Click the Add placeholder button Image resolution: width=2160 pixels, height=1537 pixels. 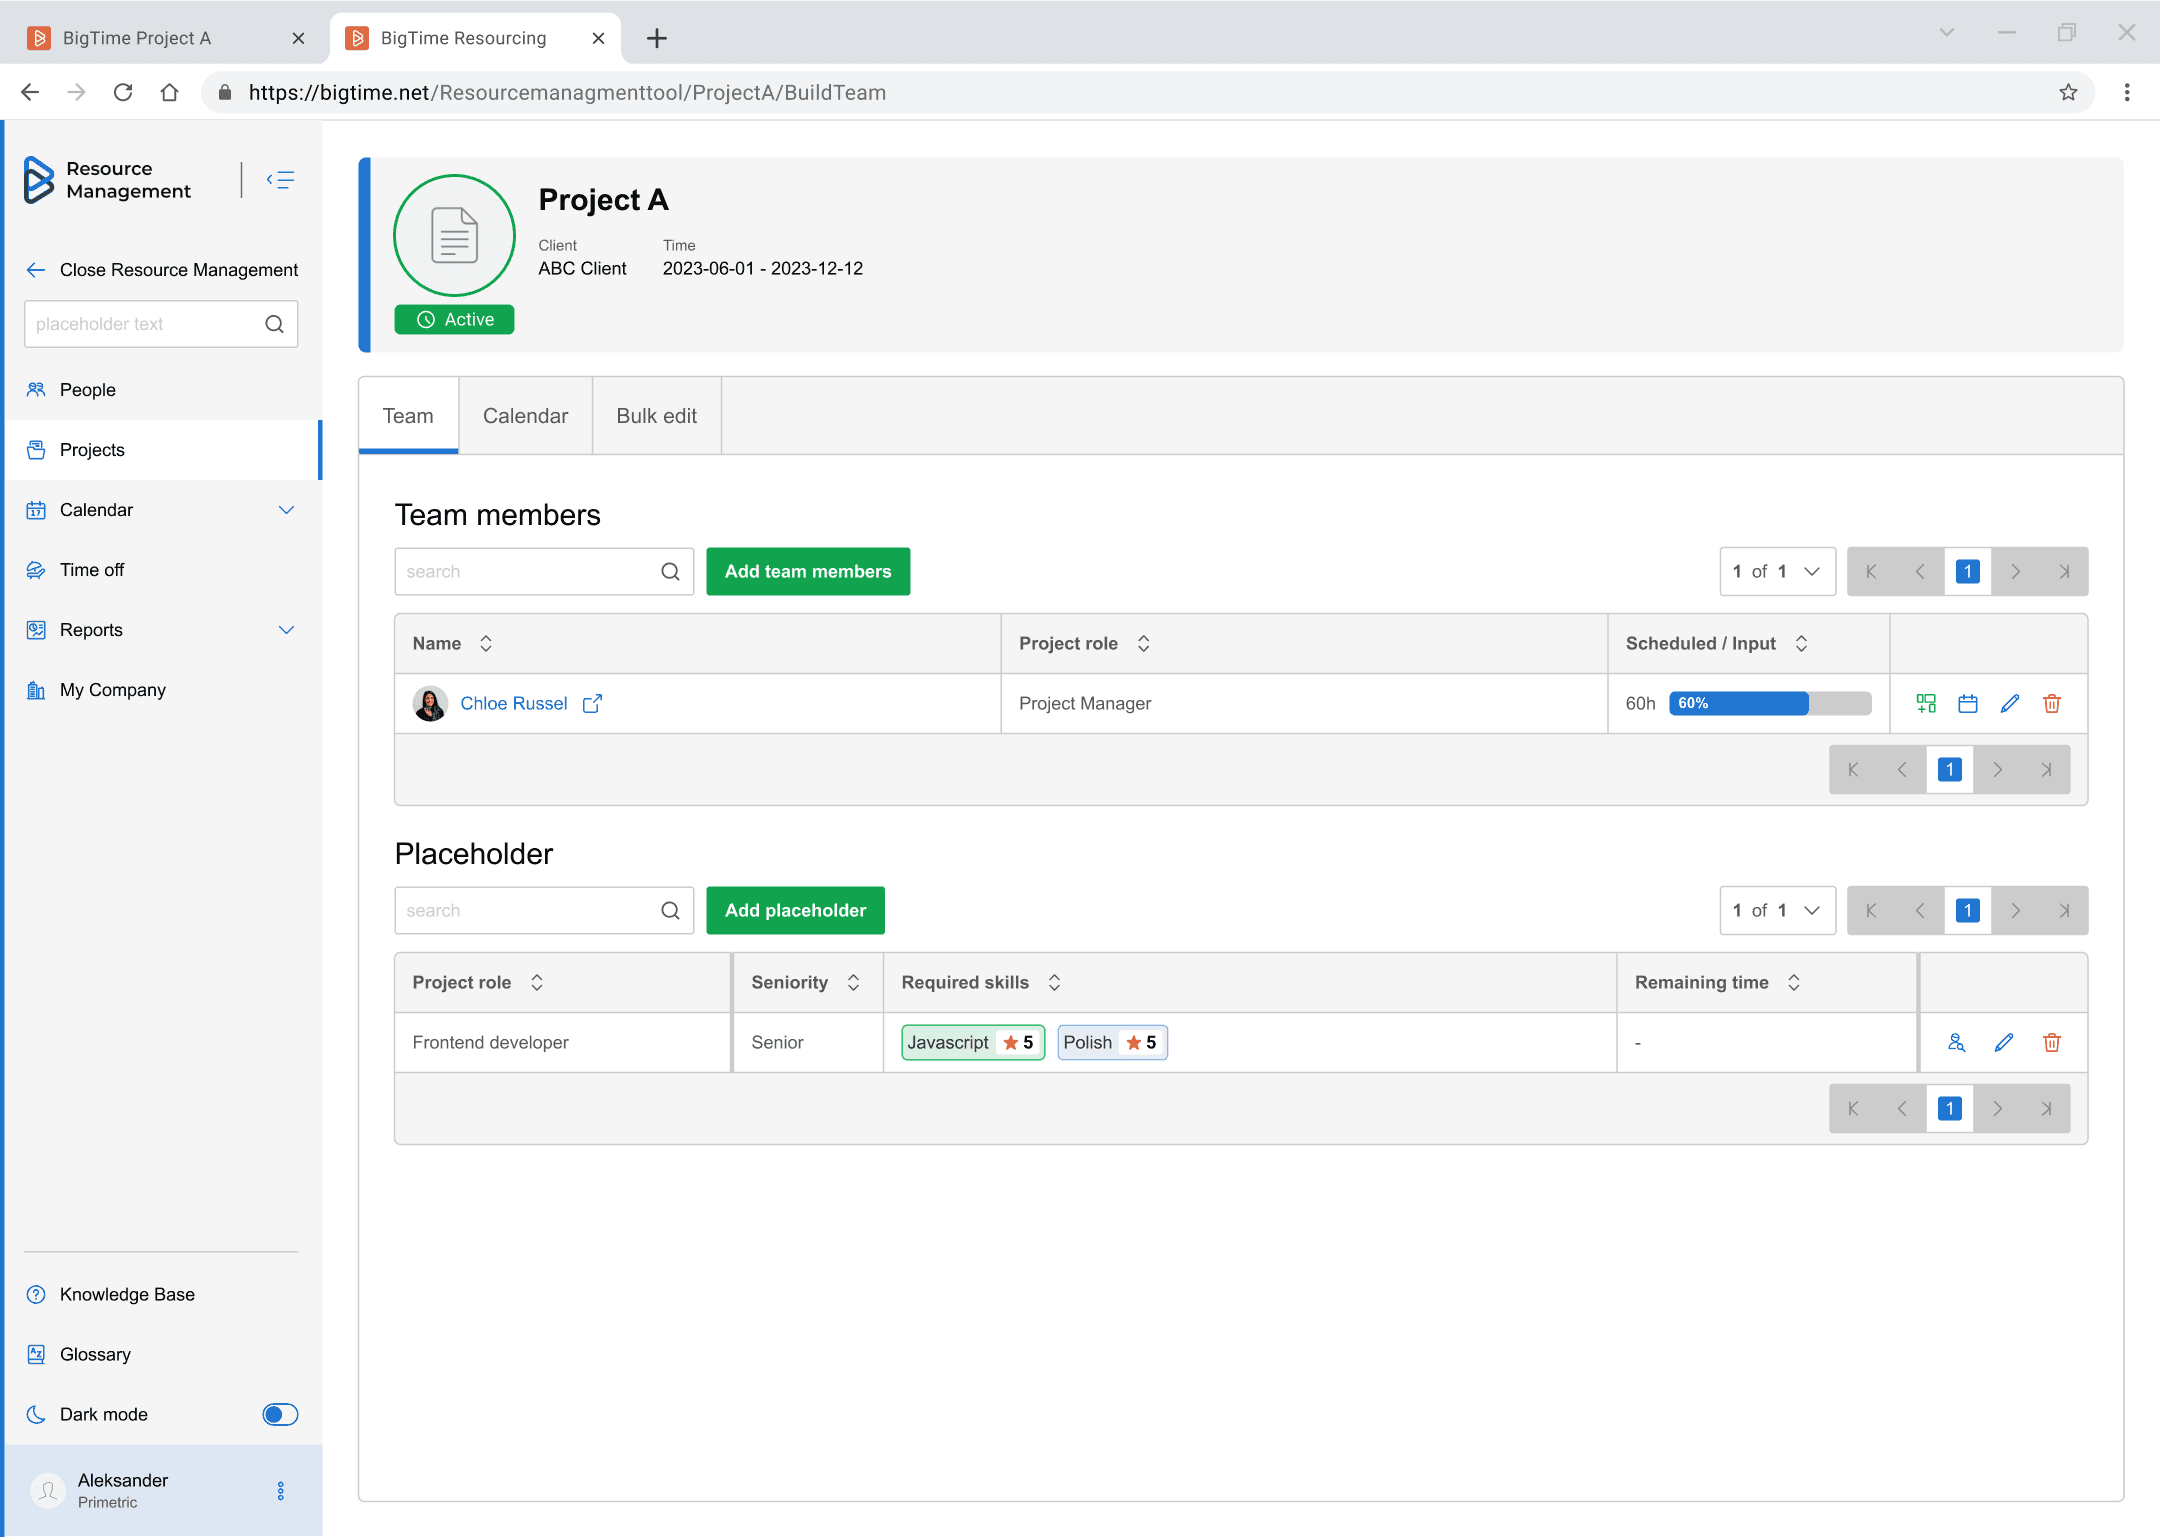click(x=794, y=910)
